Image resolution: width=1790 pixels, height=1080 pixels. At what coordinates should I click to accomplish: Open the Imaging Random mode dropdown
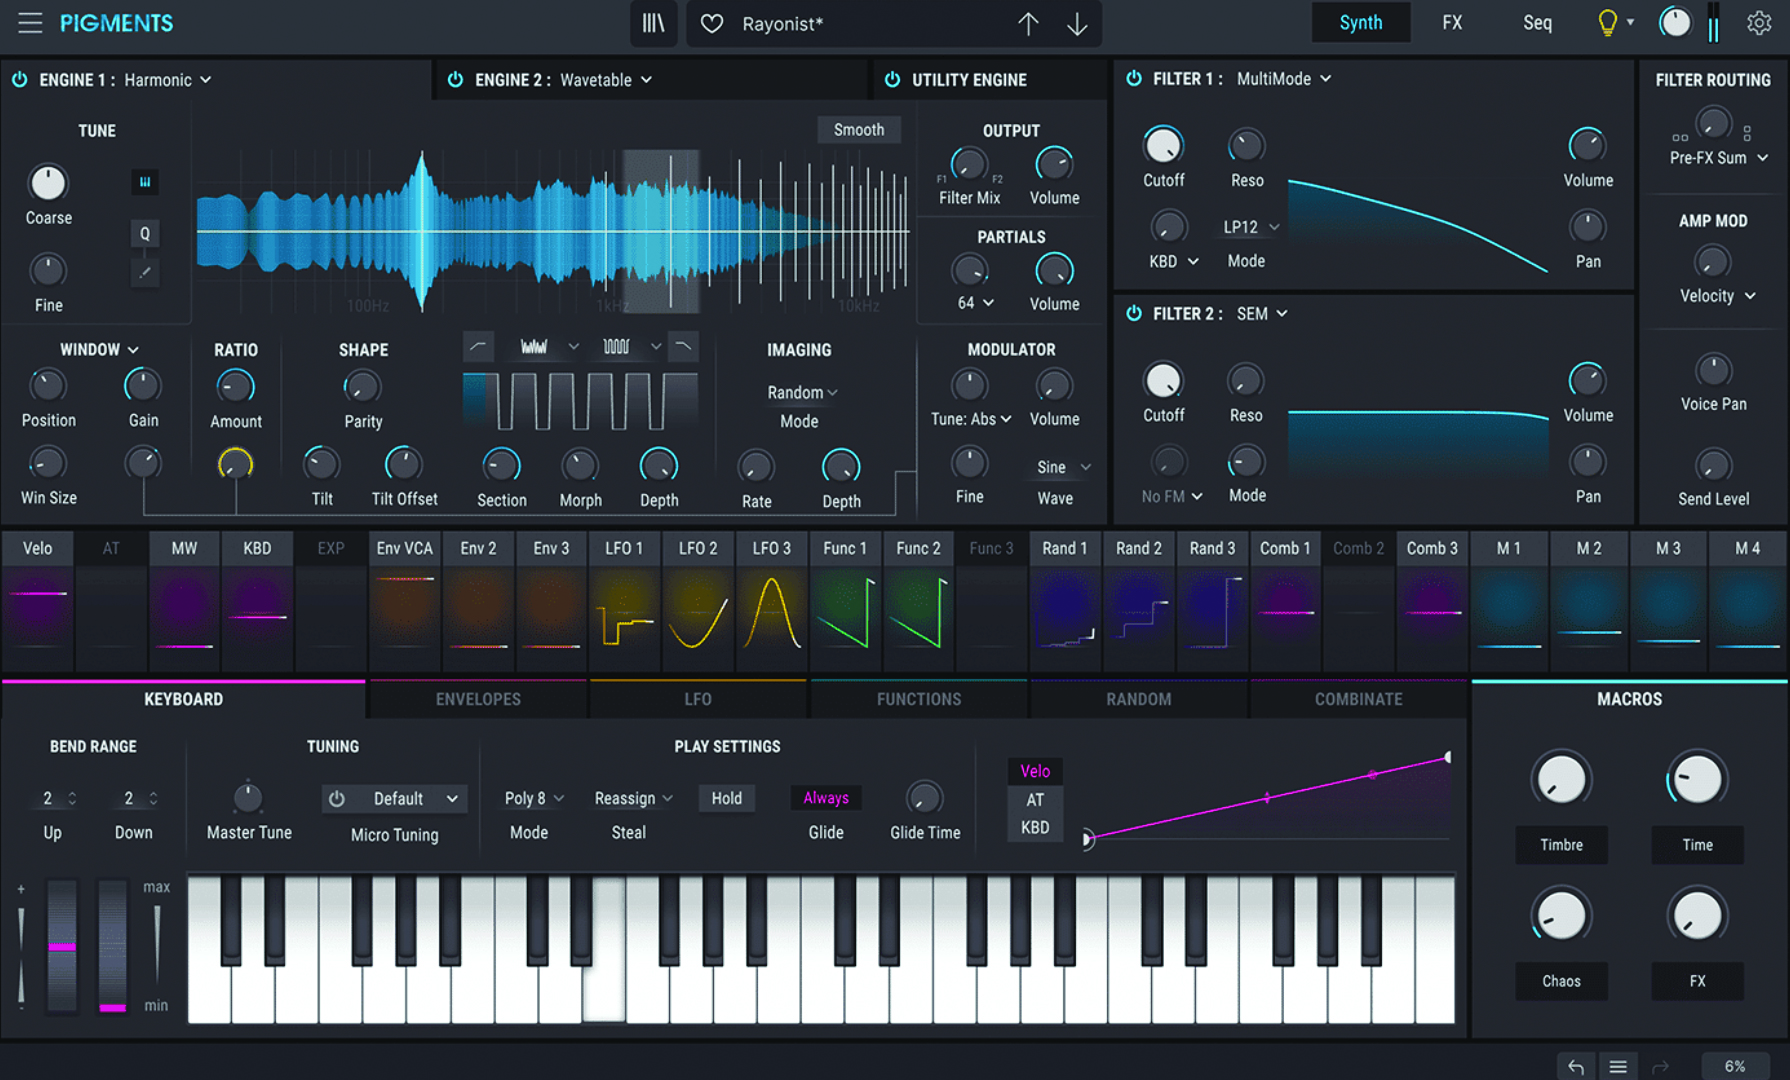point(802,393)
